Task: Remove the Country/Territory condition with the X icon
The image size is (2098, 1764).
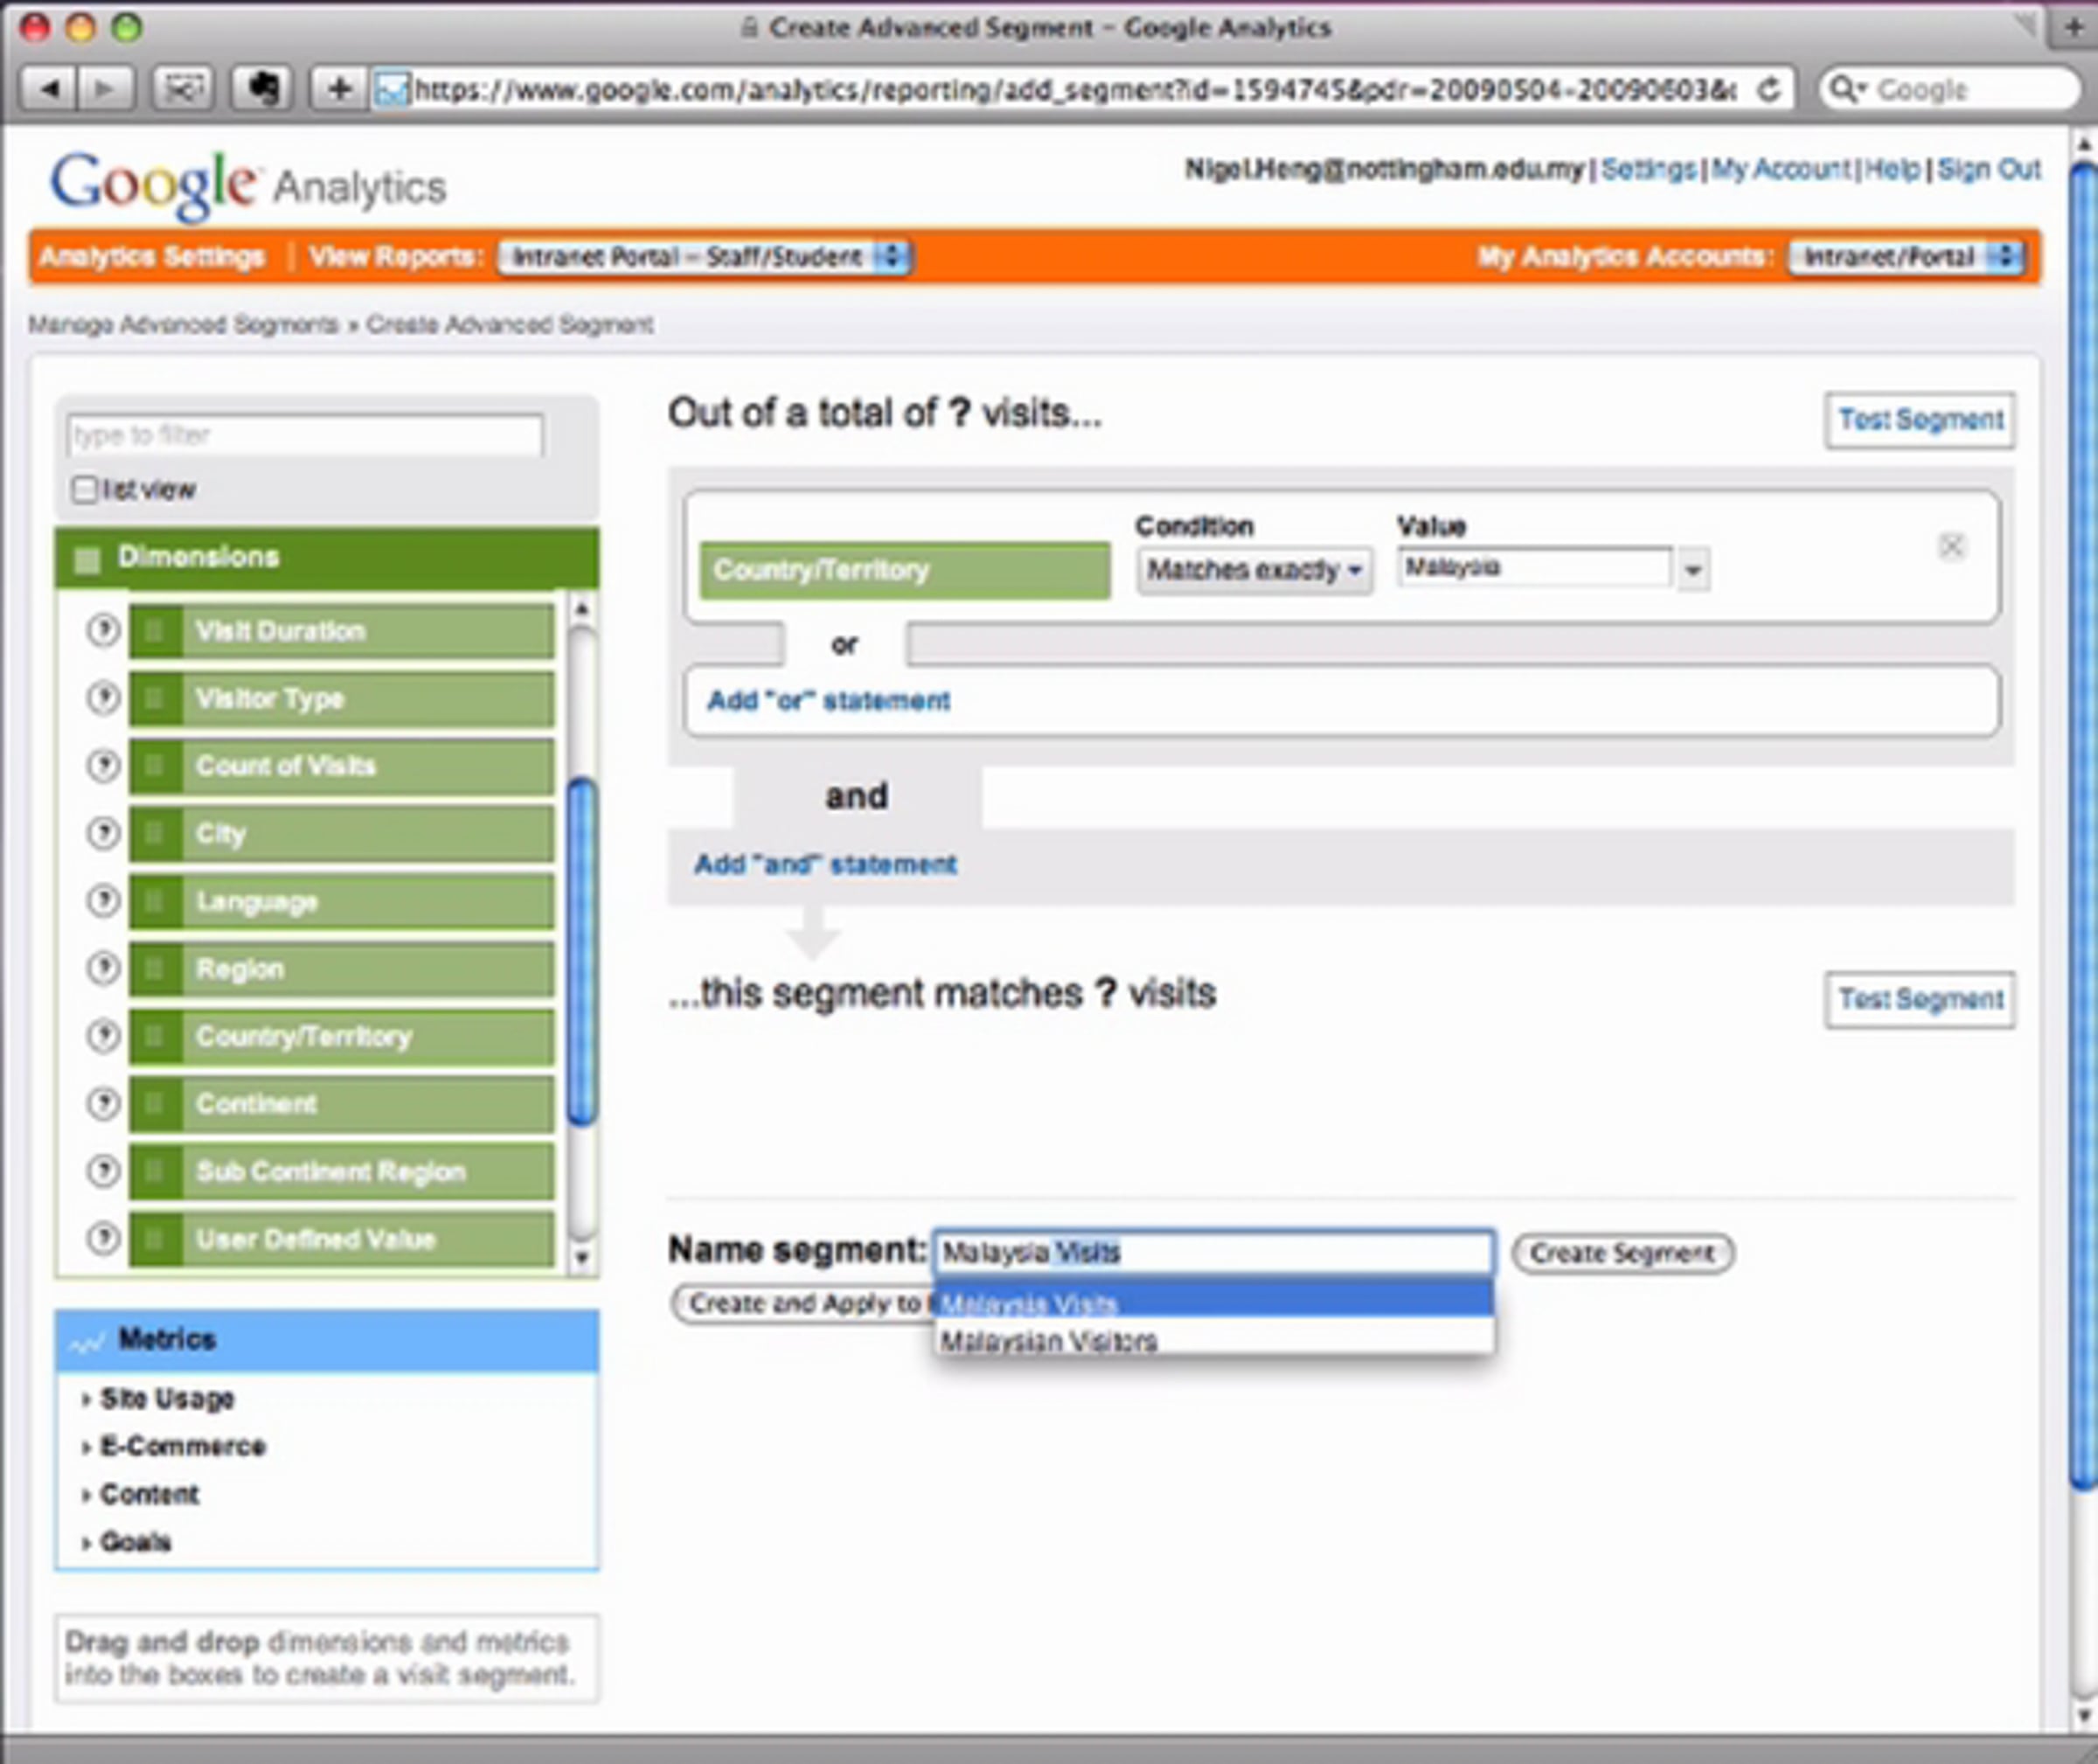Action: tap(1951, 546)
